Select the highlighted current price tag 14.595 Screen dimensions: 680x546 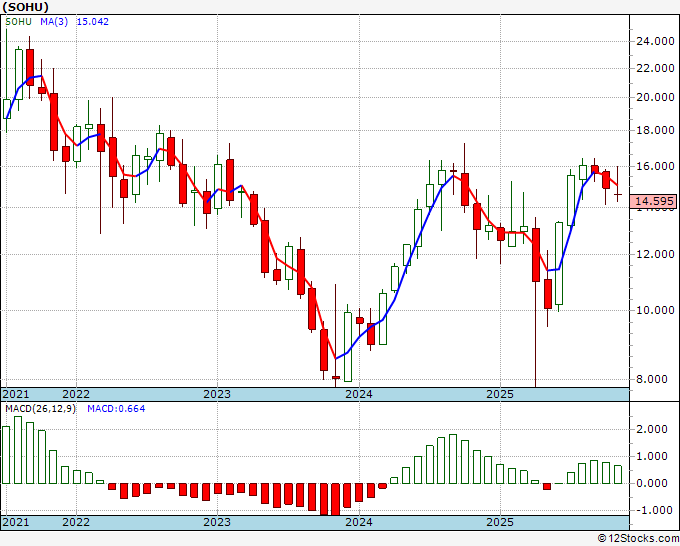(654, 201)
